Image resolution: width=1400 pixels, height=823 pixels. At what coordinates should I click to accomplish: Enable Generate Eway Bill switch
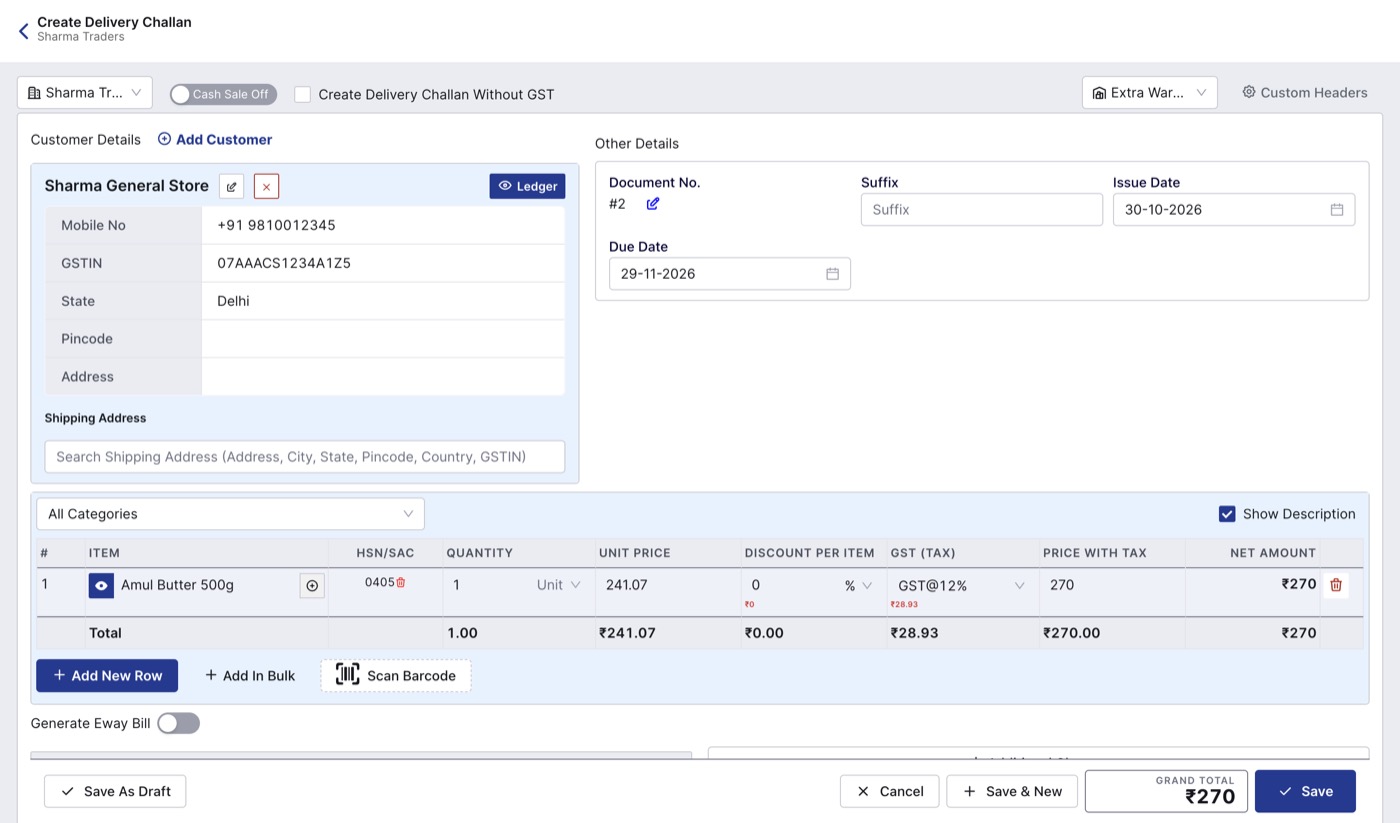coord(178,723)
